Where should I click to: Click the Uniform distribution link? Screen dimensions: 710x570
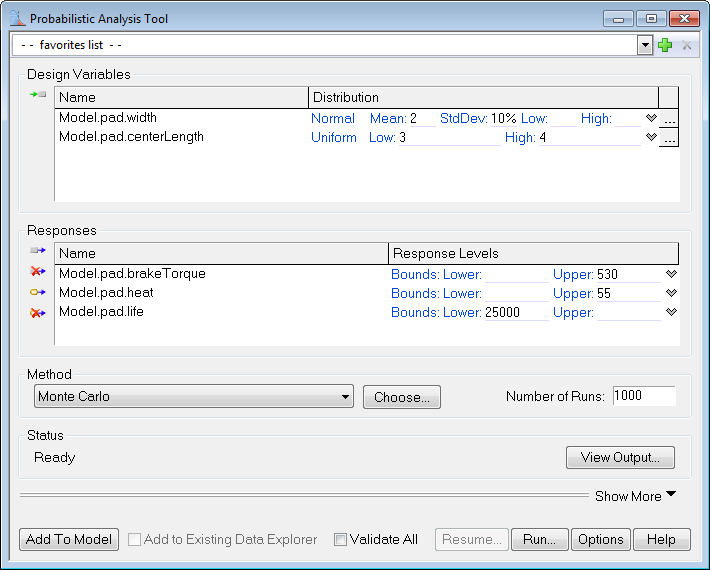(333, 138)
